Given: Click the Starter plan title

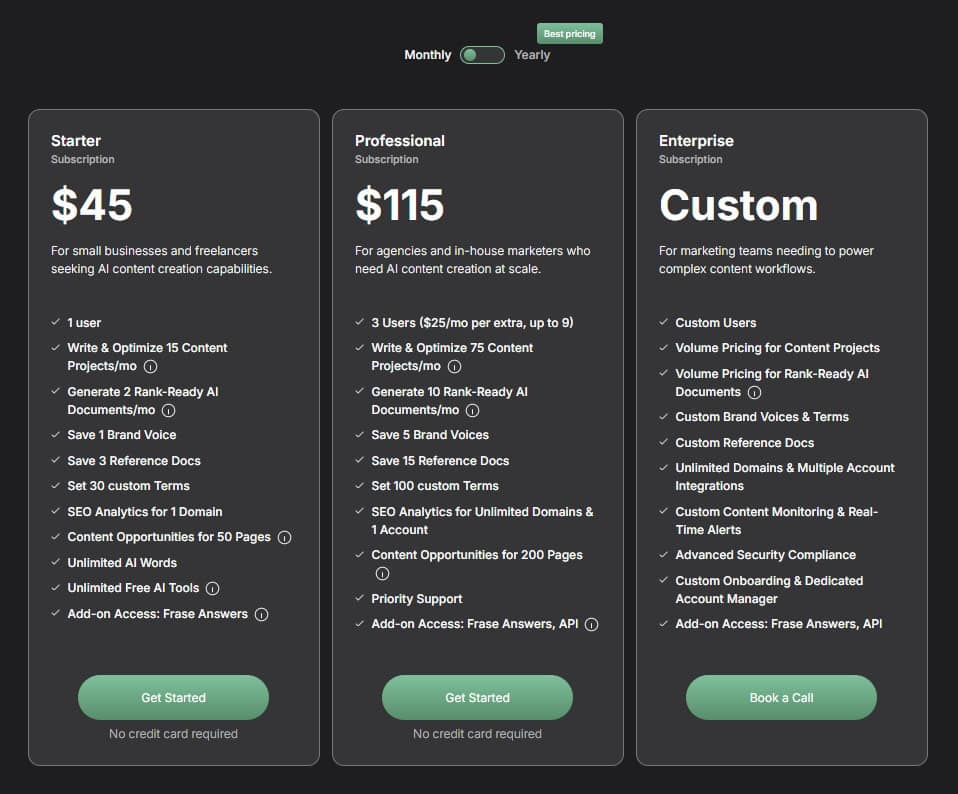Looking at the screenshot, I should [x=76, y=141].
